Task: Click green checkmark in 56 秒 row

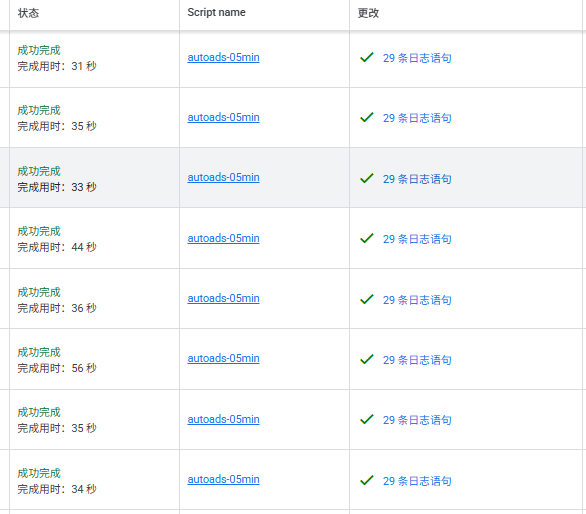Action: coord(367,359)
